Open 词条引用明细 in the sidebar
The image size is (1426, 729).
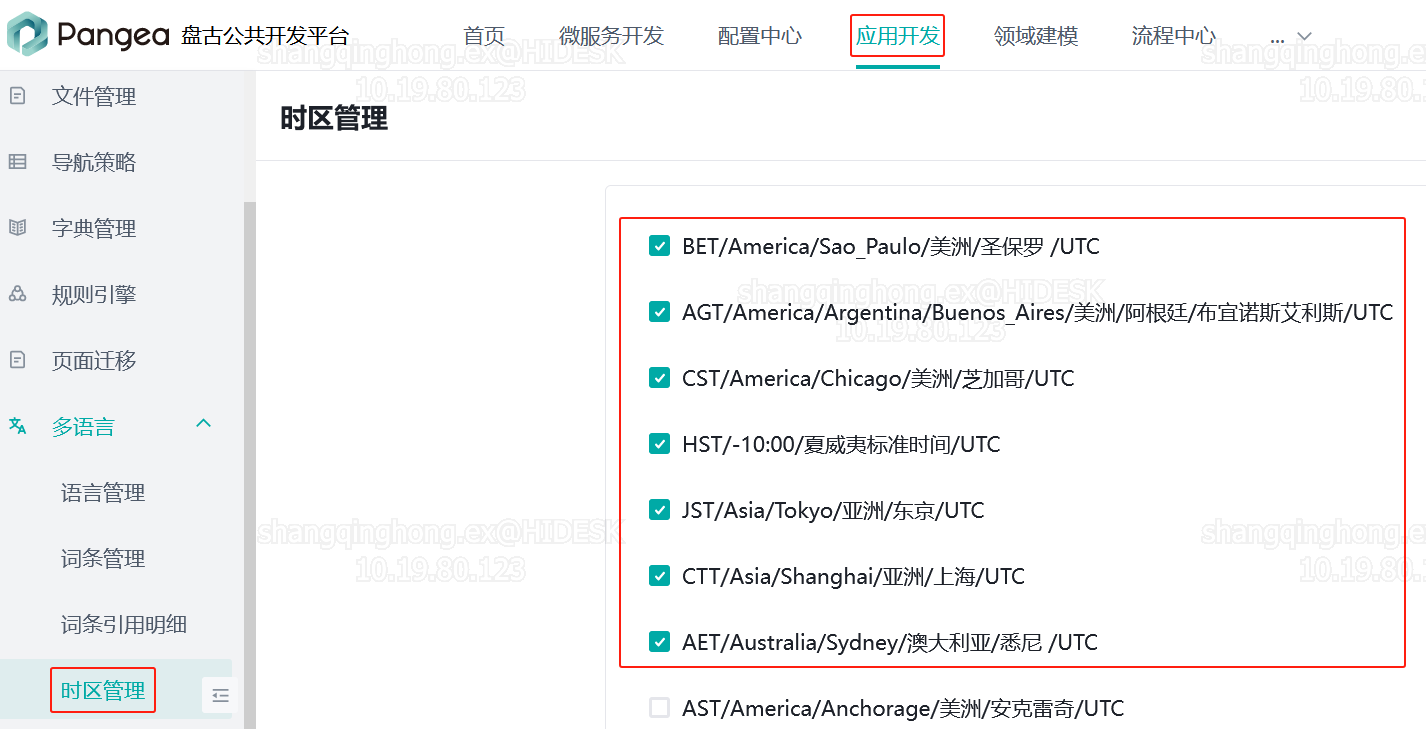124,625
